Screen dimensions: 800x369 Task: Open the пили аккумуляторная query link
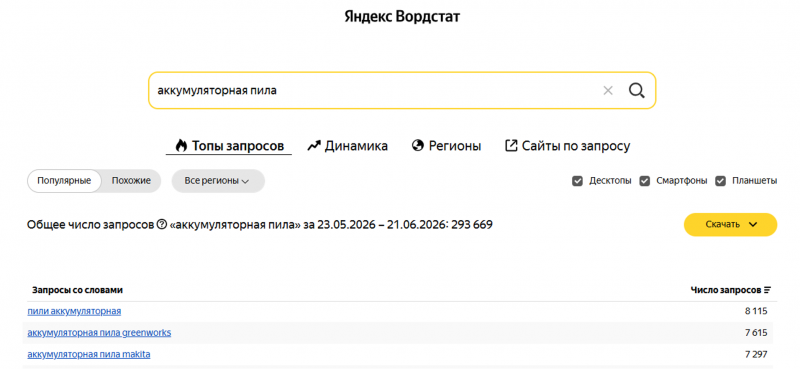point(74,311)
